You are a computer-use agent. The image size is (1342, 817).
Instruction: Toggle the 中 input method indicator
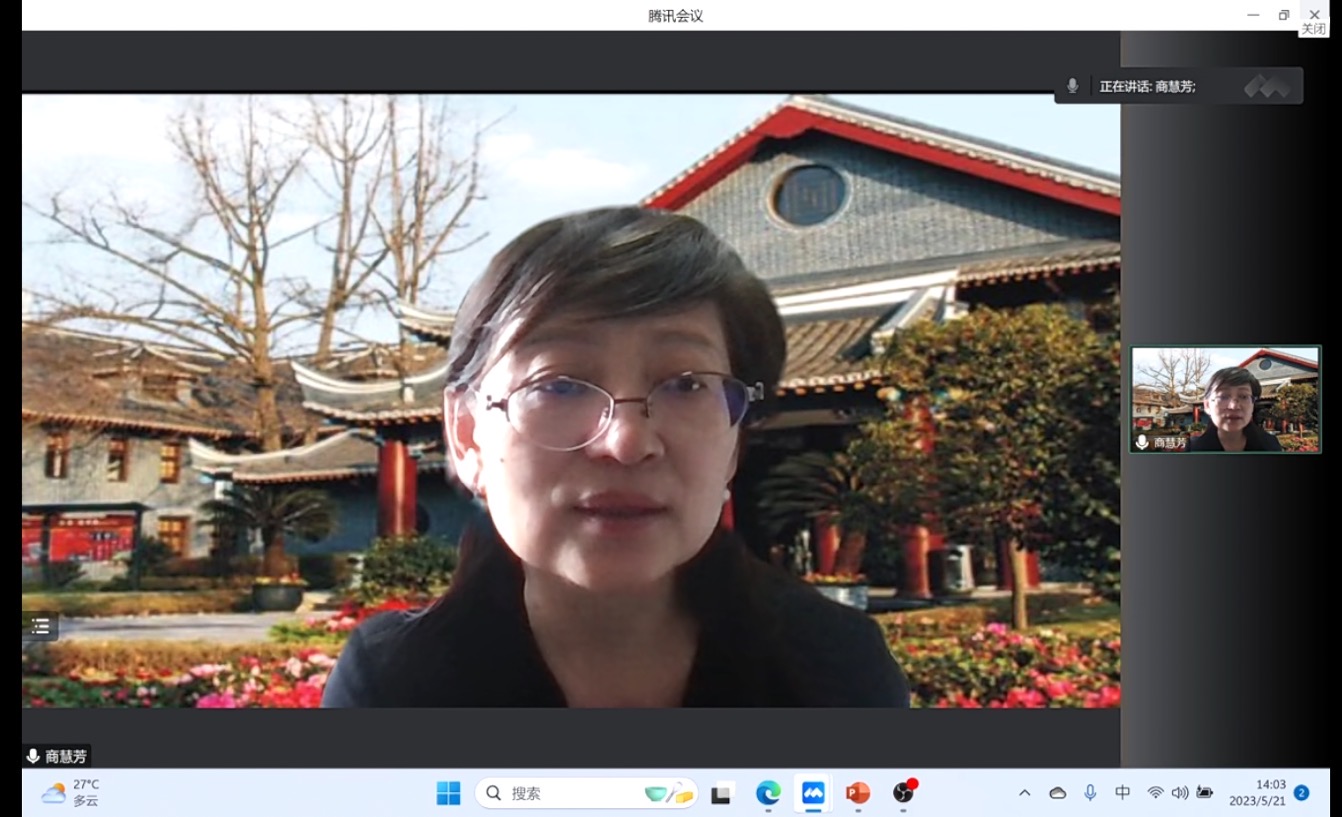click(1123, 793)
